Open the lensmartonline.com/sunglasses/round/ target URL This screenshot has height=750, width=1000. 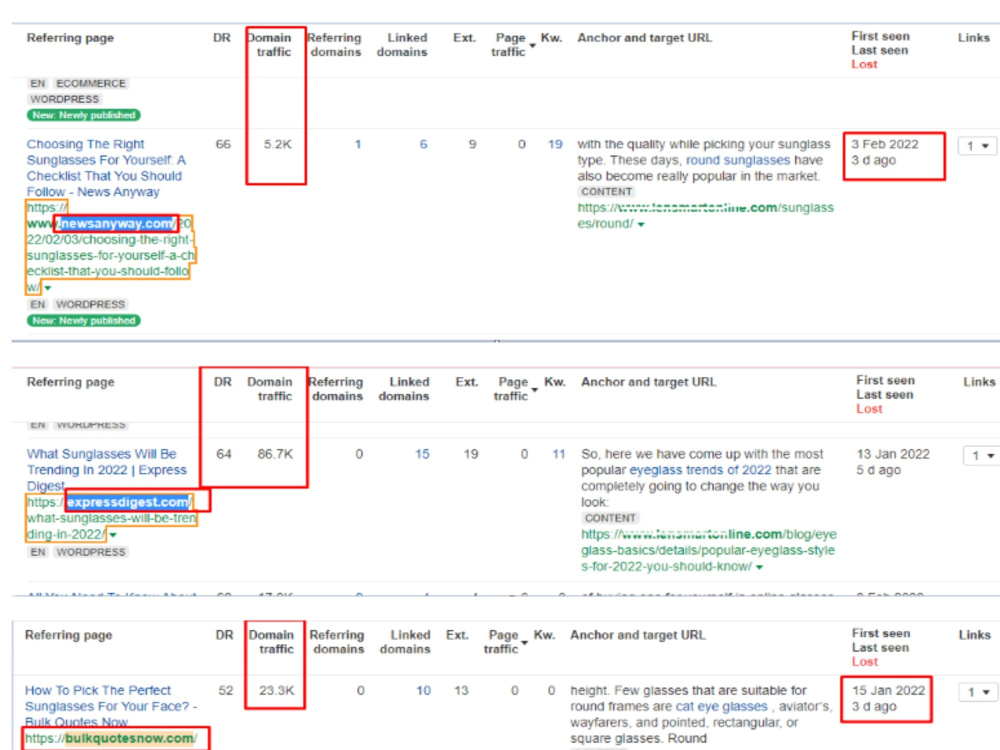click(705, 216)
